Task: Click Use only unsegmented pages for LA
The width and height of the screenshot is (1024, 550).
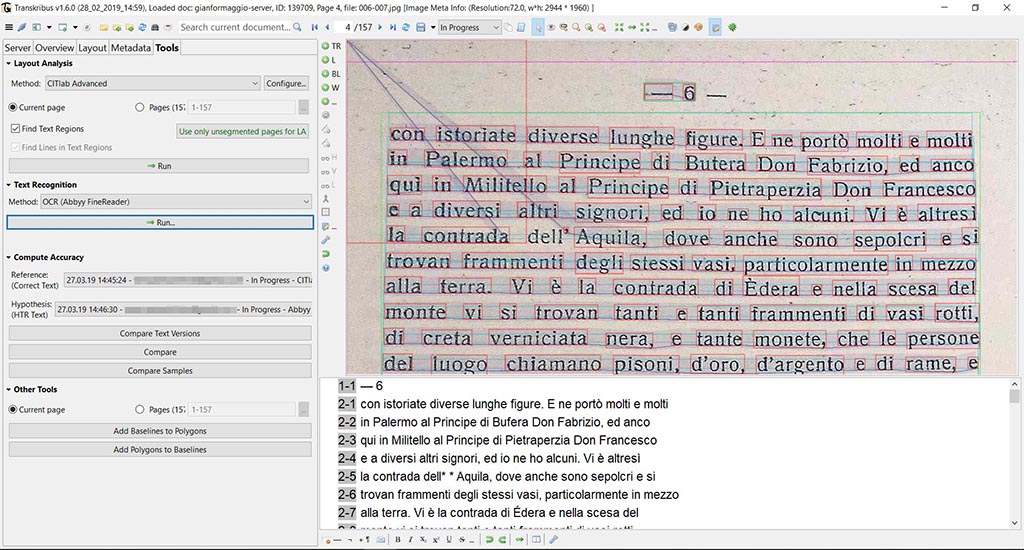Action: [242, 131]
